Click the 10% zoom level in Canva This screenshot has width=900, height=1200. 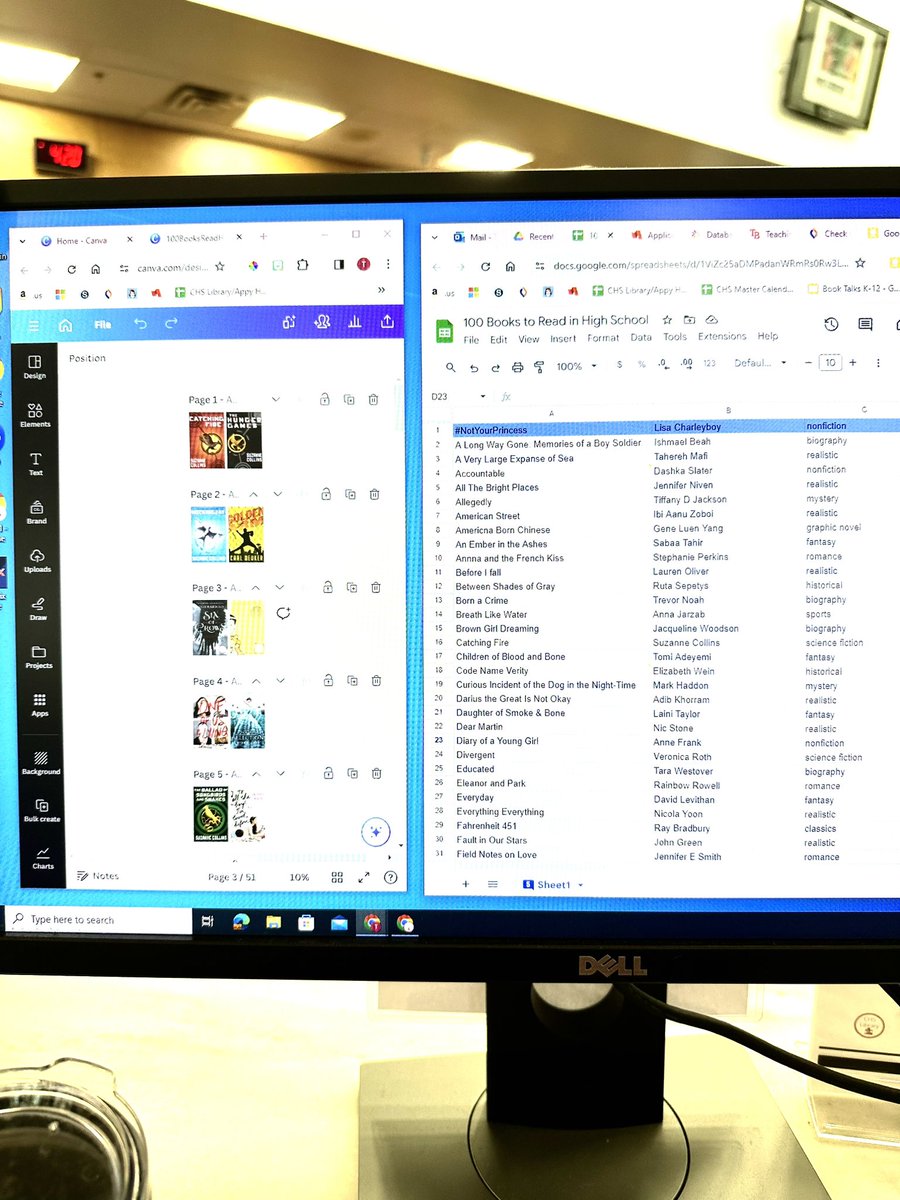299,877
